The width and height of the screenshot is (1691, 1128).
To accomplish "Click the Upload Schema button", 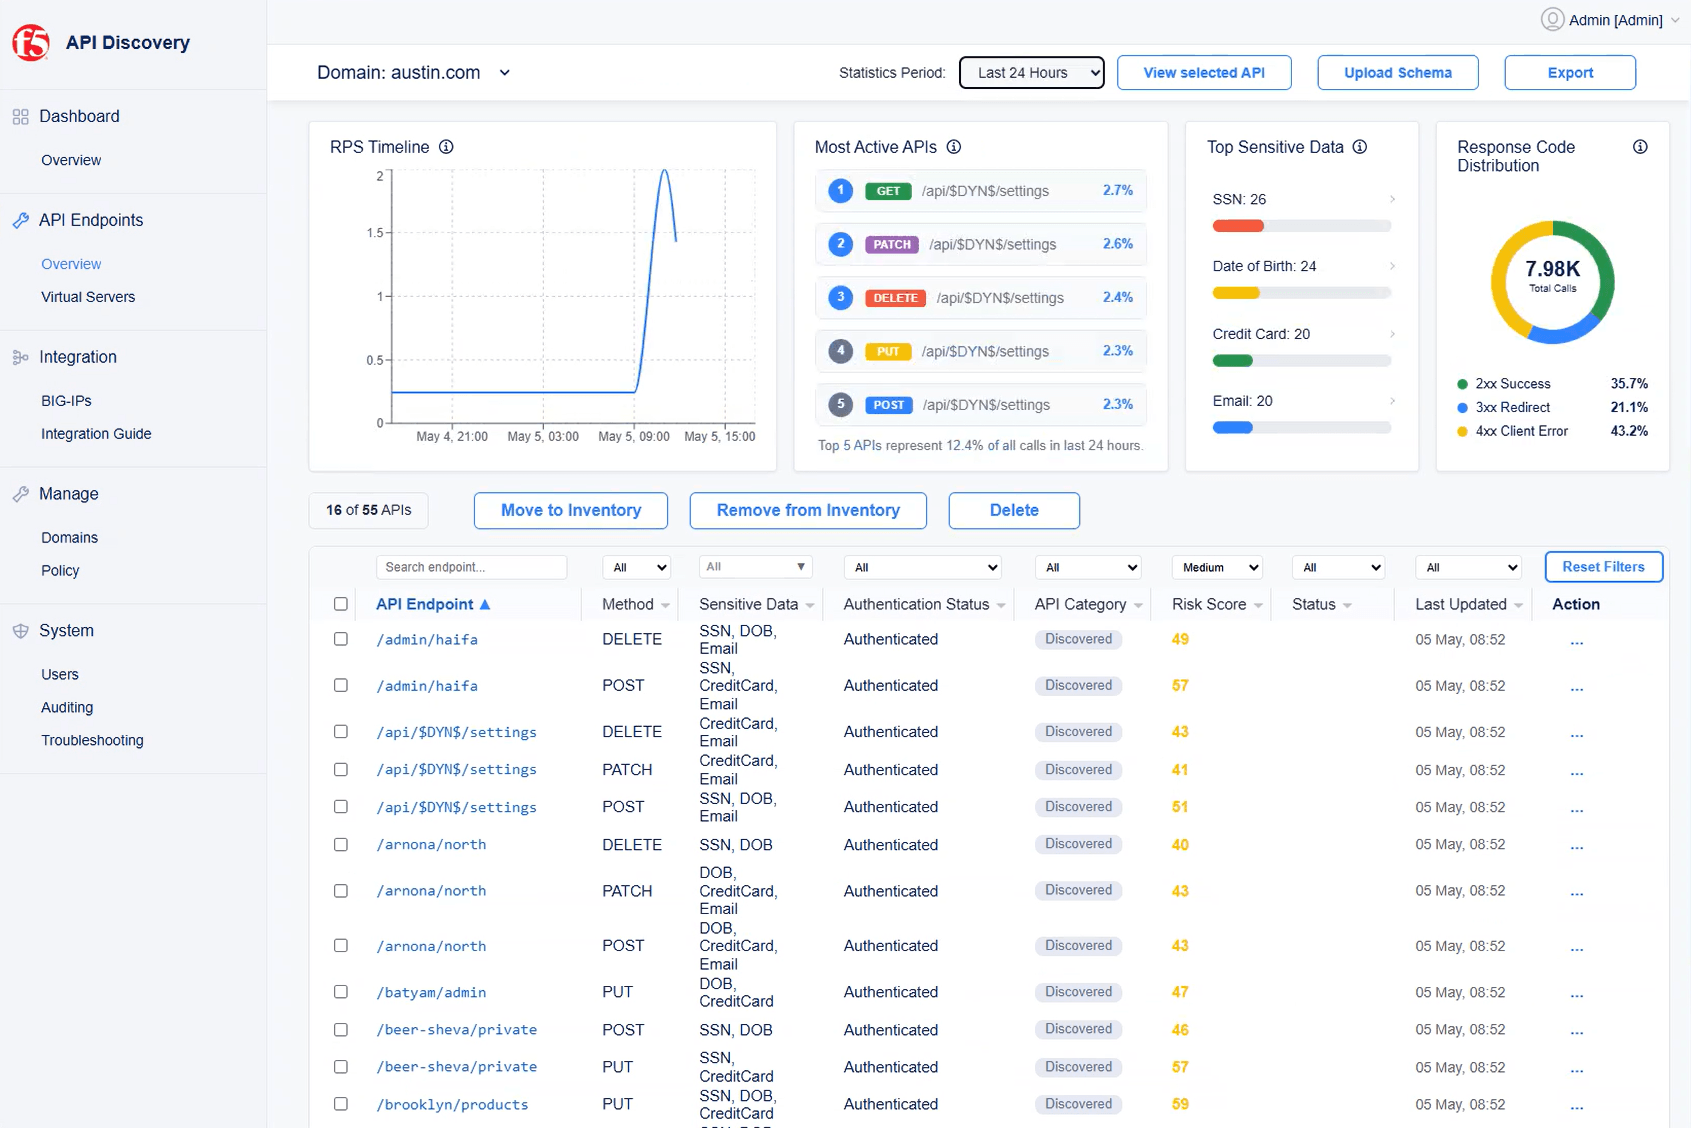I will tap(1398, 73).
